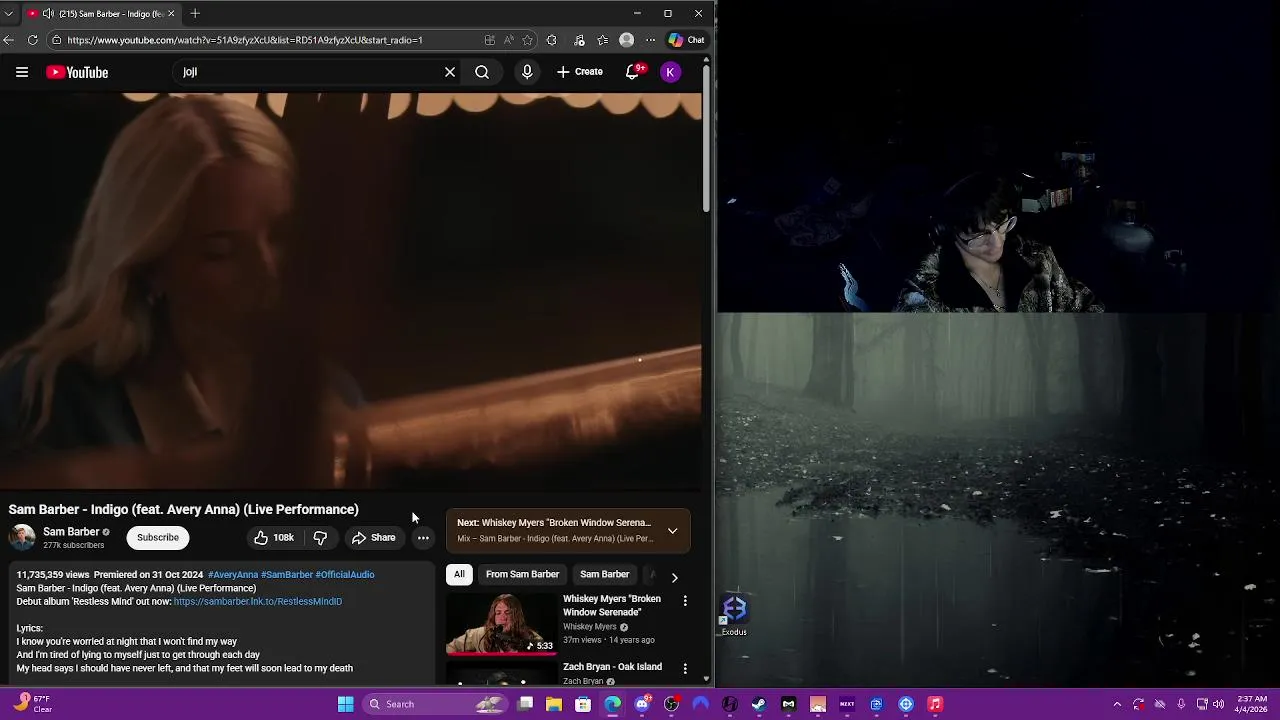Open options for Zach Bryan video
Screen dimensions: 1280x720
click(x=685, y=668)
